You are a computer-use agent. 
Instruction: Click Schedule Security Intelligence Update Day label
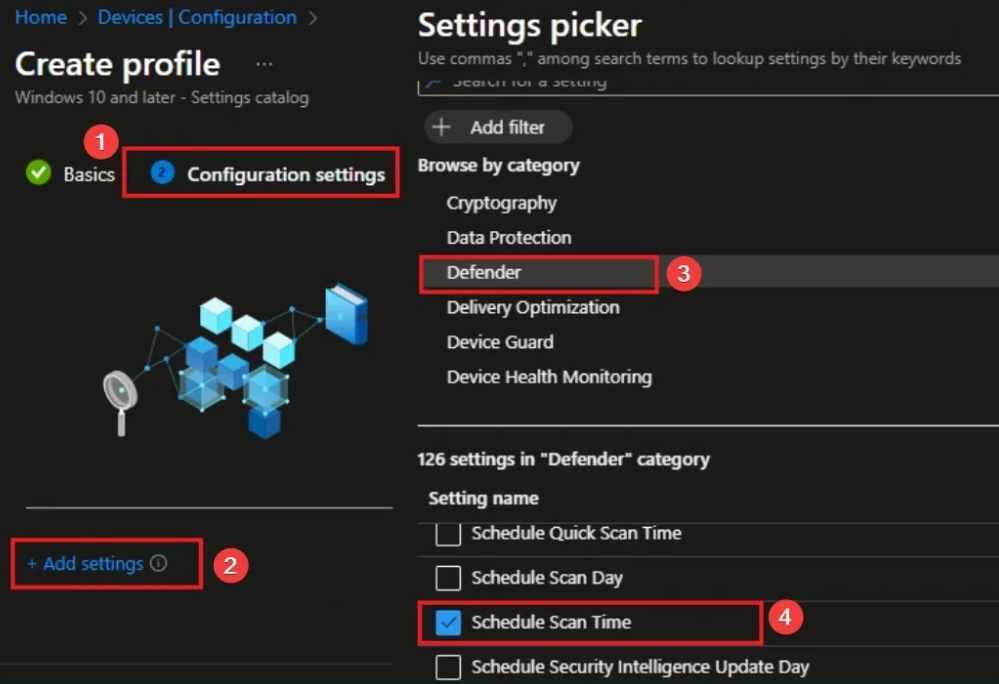coord(640,667)
